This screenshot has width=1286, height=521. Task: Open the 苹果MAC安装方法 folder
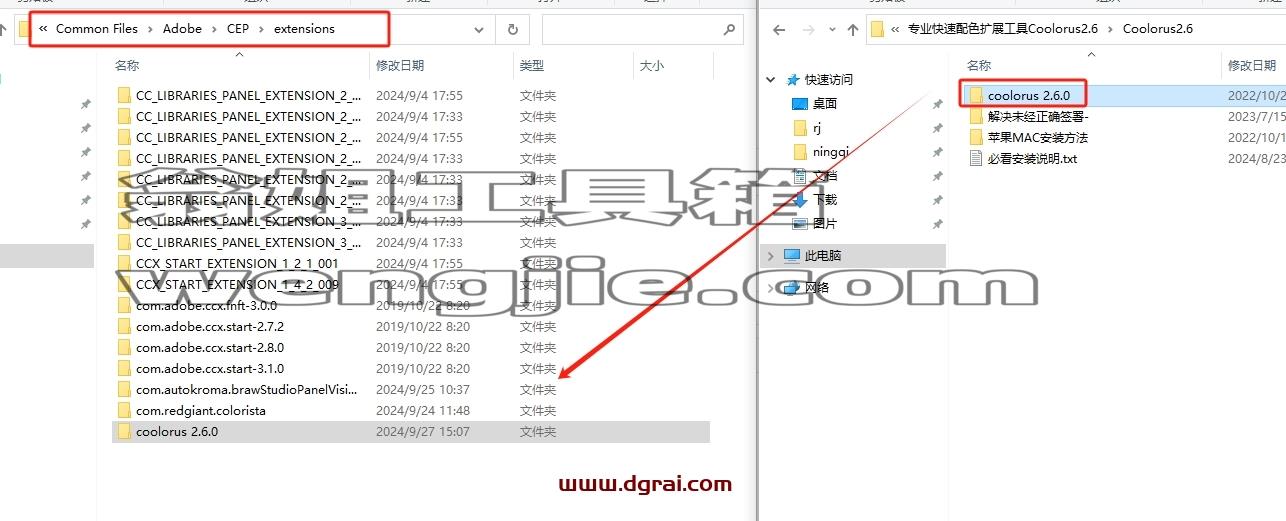(1036, 137)
